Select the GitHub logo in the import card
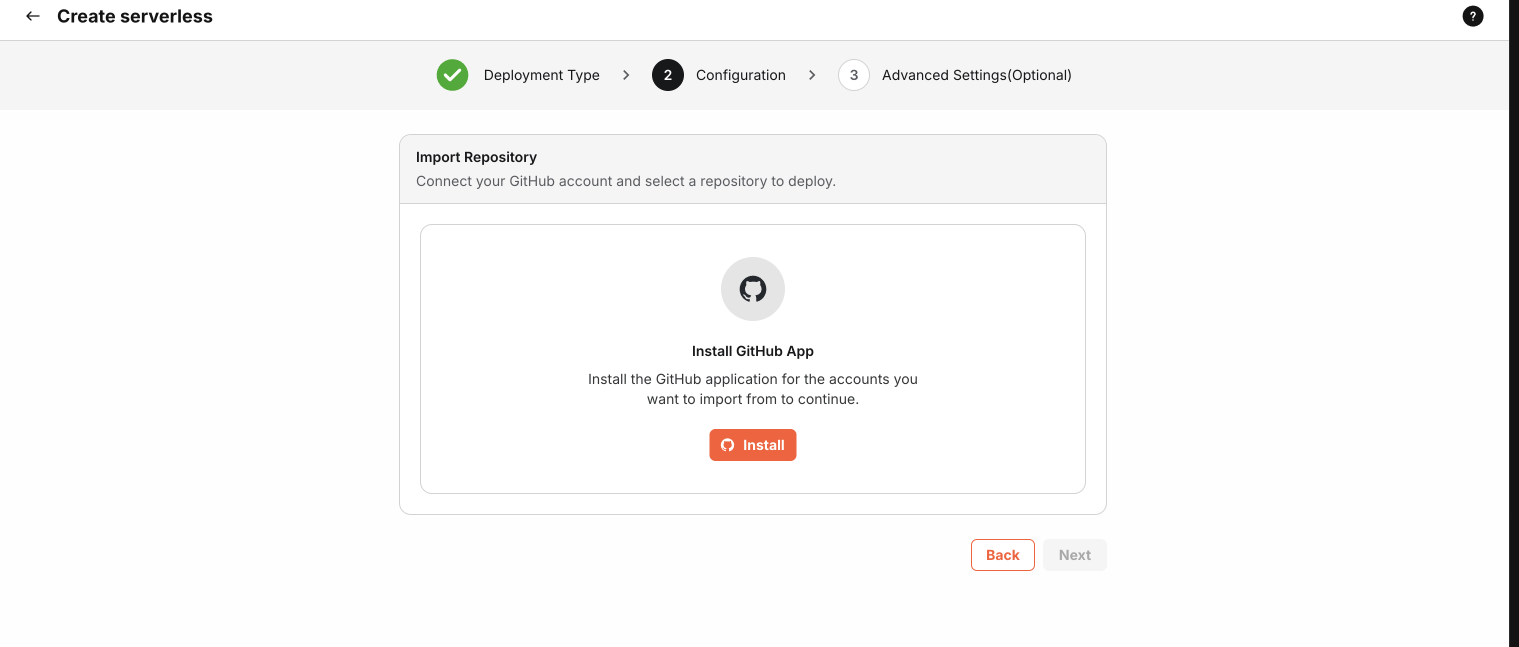Screen dimensions: 1519x647 pos(752,289)
